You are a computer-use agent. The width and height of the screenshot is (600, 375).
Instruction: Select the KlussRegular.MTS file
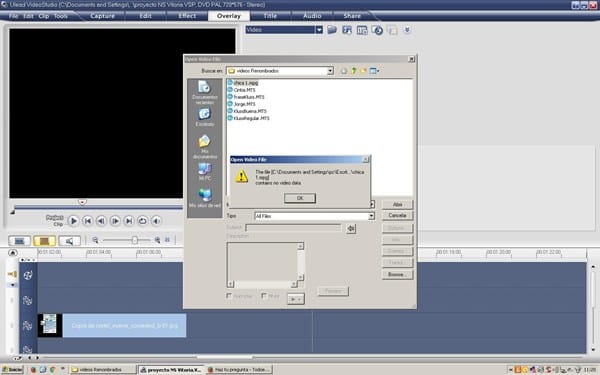point(249,118)
